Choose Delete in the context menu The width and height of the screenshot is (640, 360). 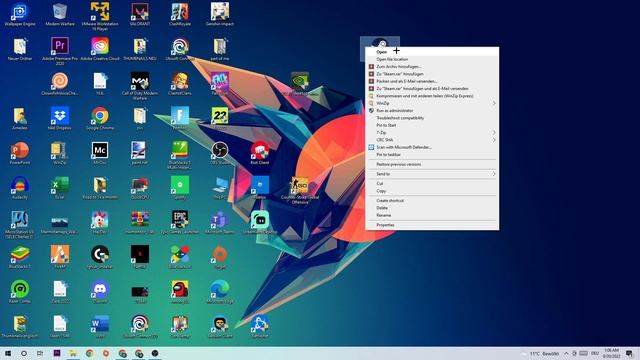pyautogui.click(x=432, y=208)
